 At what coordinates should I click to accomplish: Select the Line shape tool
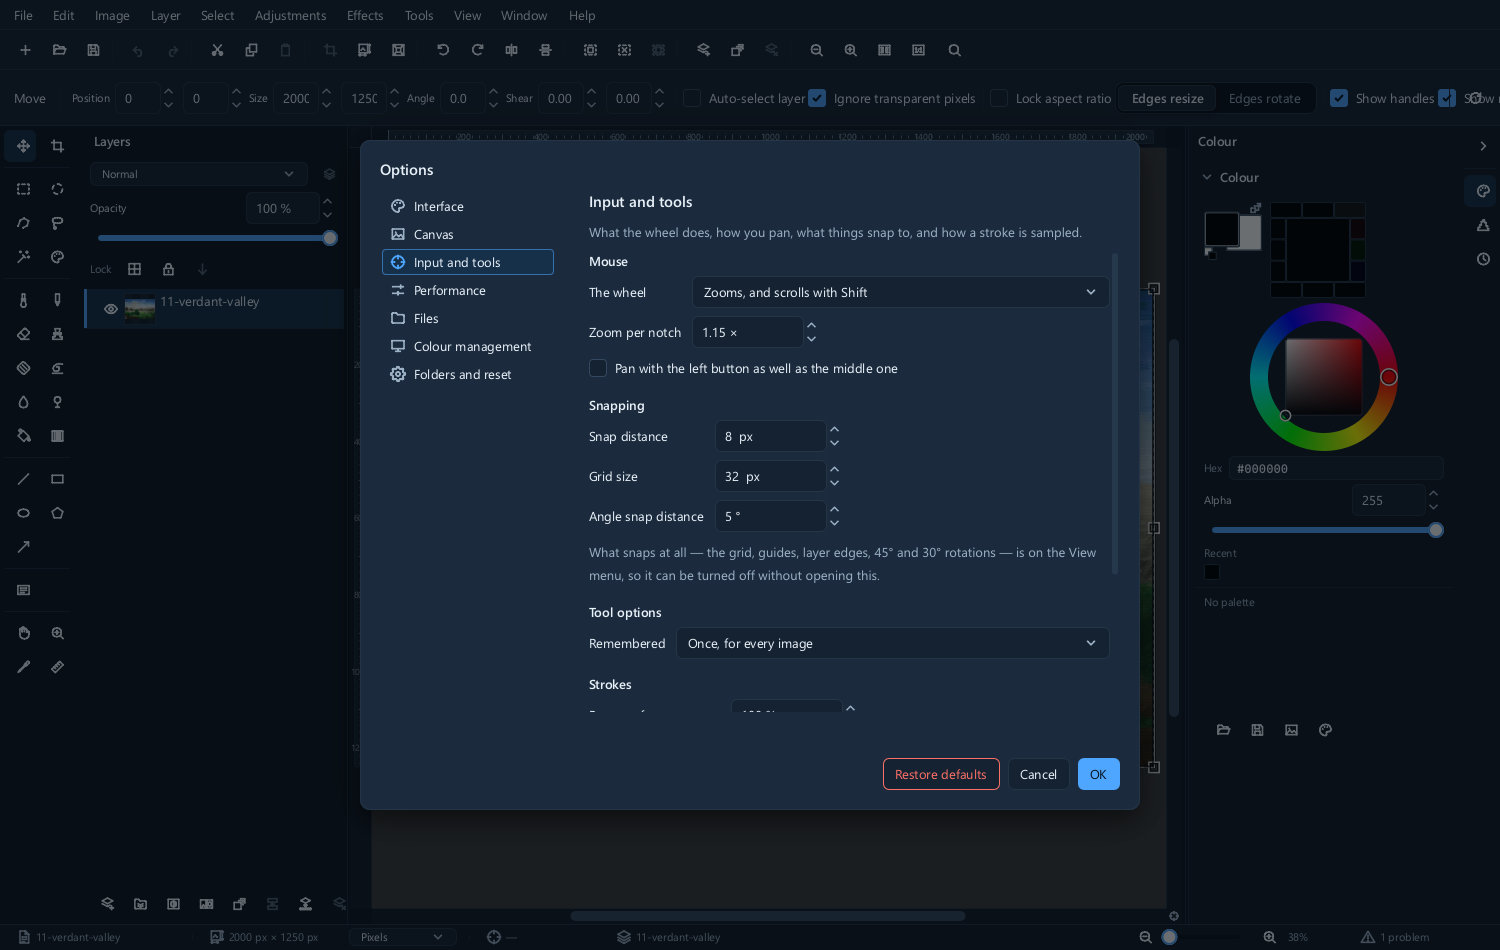(23, 479)
